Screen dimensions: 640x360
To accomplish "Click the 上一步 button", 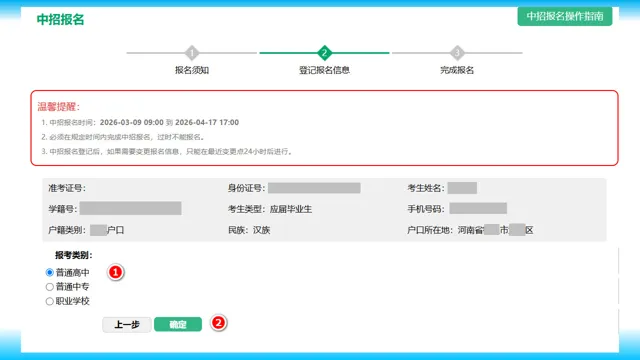I will pos(127,324).
